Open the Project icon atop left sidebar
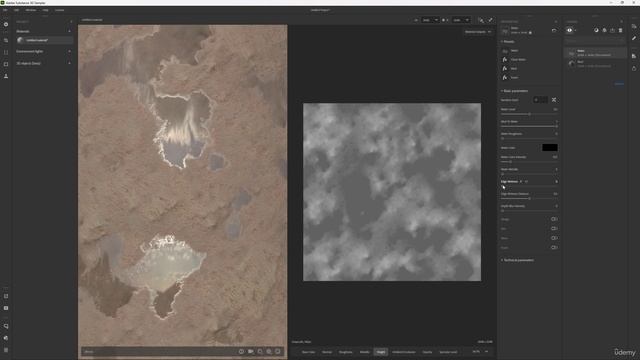The width and height of the screenshot is (640, 360). (6, 24)
